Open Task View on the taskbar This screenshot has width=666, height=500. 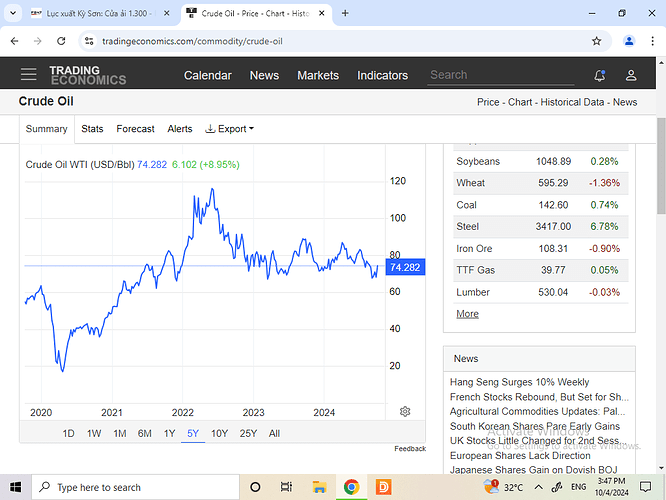(x=286, y=487)
